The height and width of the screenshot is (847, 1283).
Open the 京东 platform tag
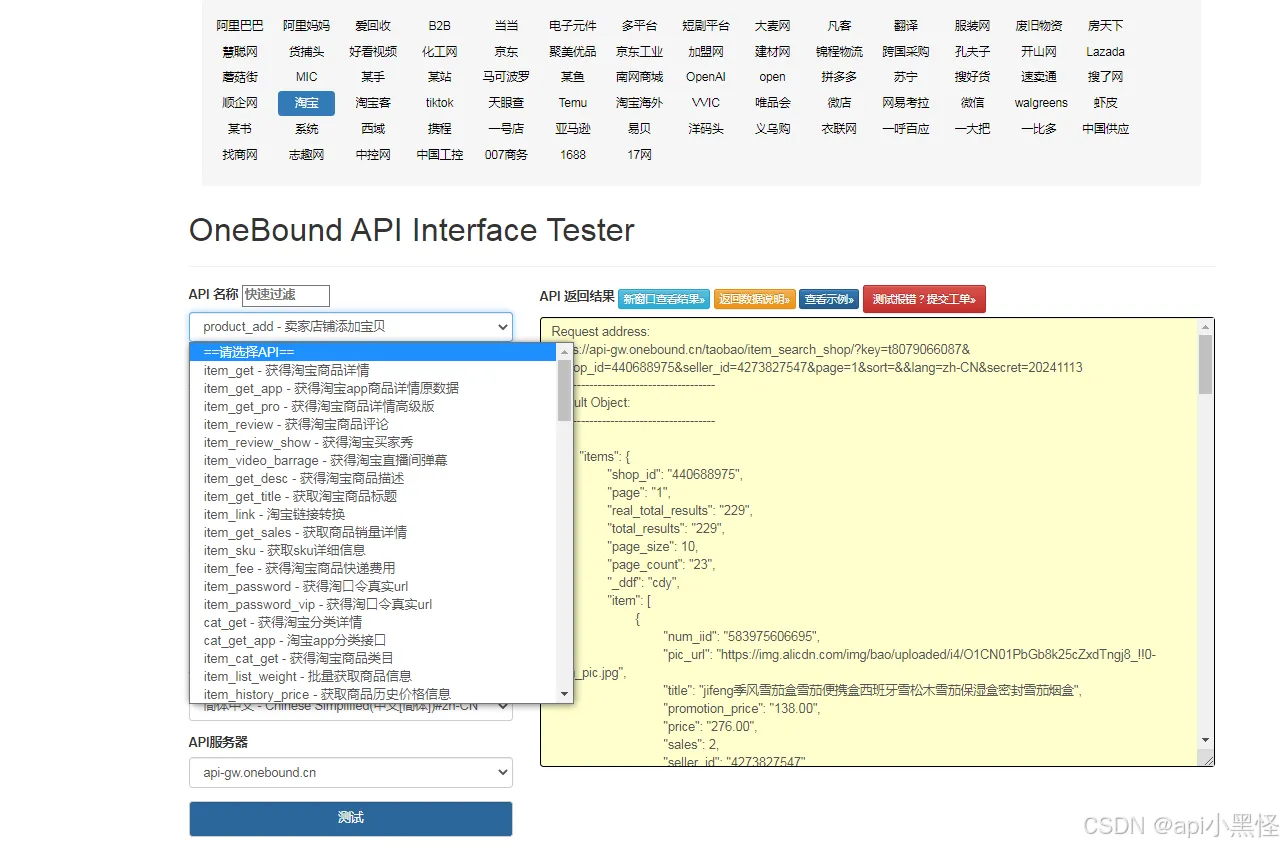click(x=506, y=51)
